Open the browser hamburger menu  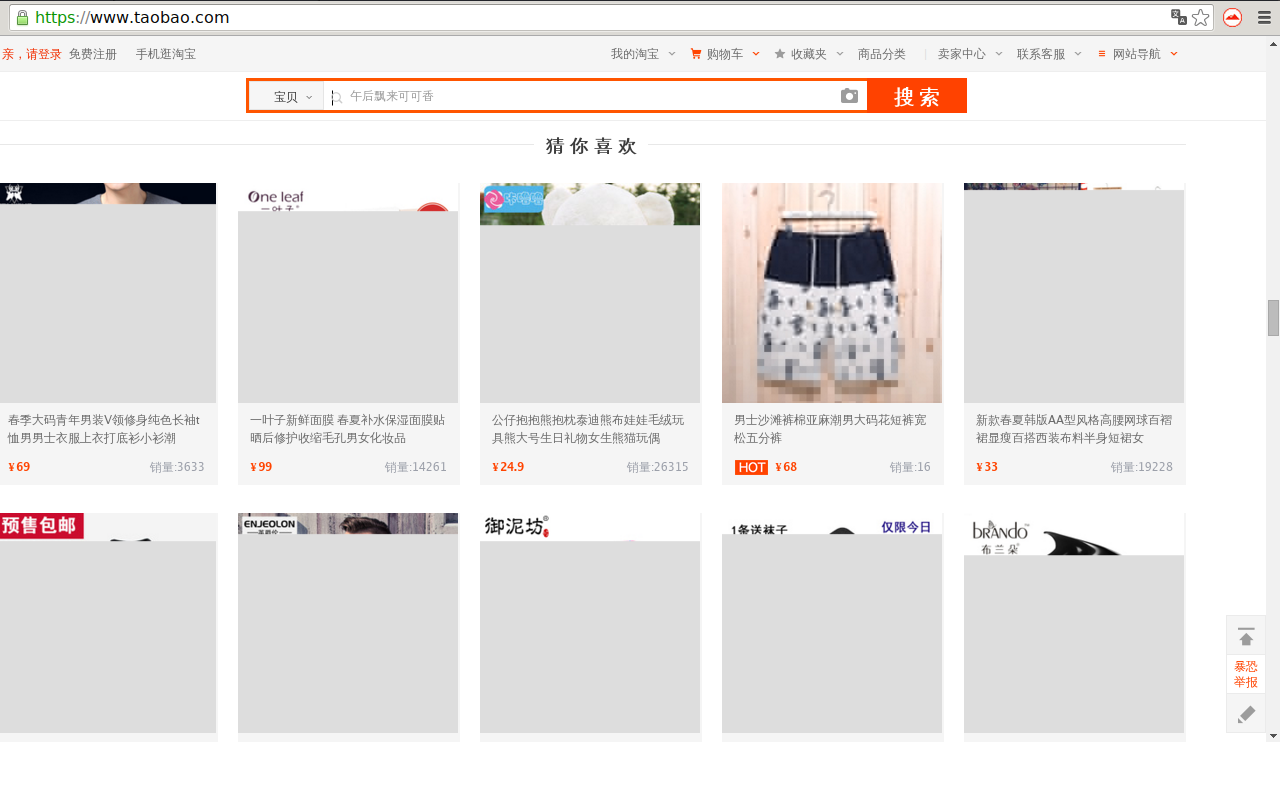click(x=1264, y=18)
